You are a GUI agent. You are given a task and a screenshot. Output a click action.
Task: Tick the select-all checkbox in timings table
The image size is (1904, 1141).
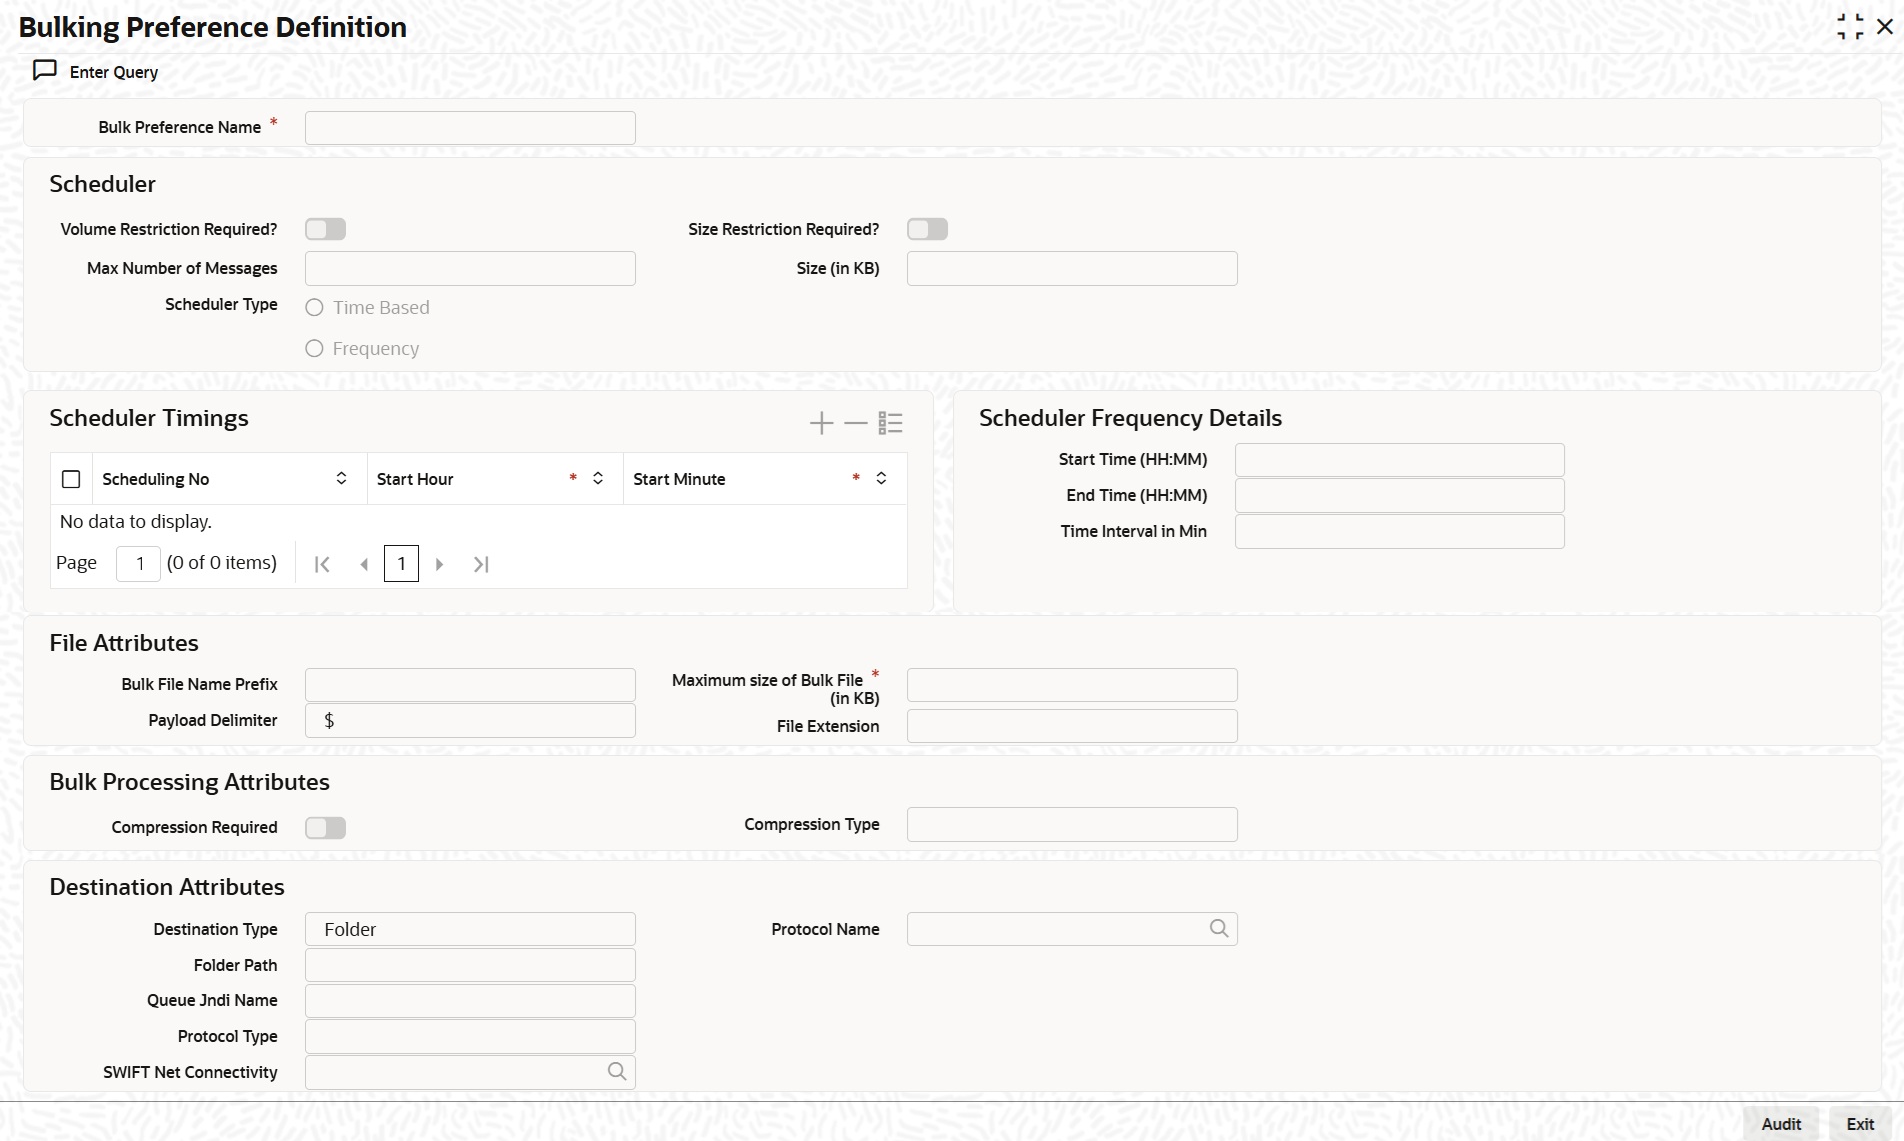tap(71, 479)
